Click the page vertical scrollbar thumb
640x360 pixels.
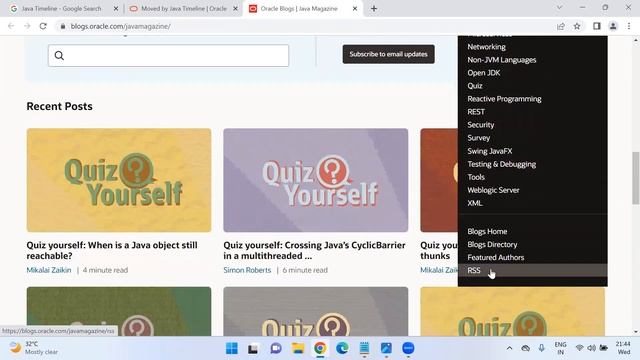(x=636, y=178)
